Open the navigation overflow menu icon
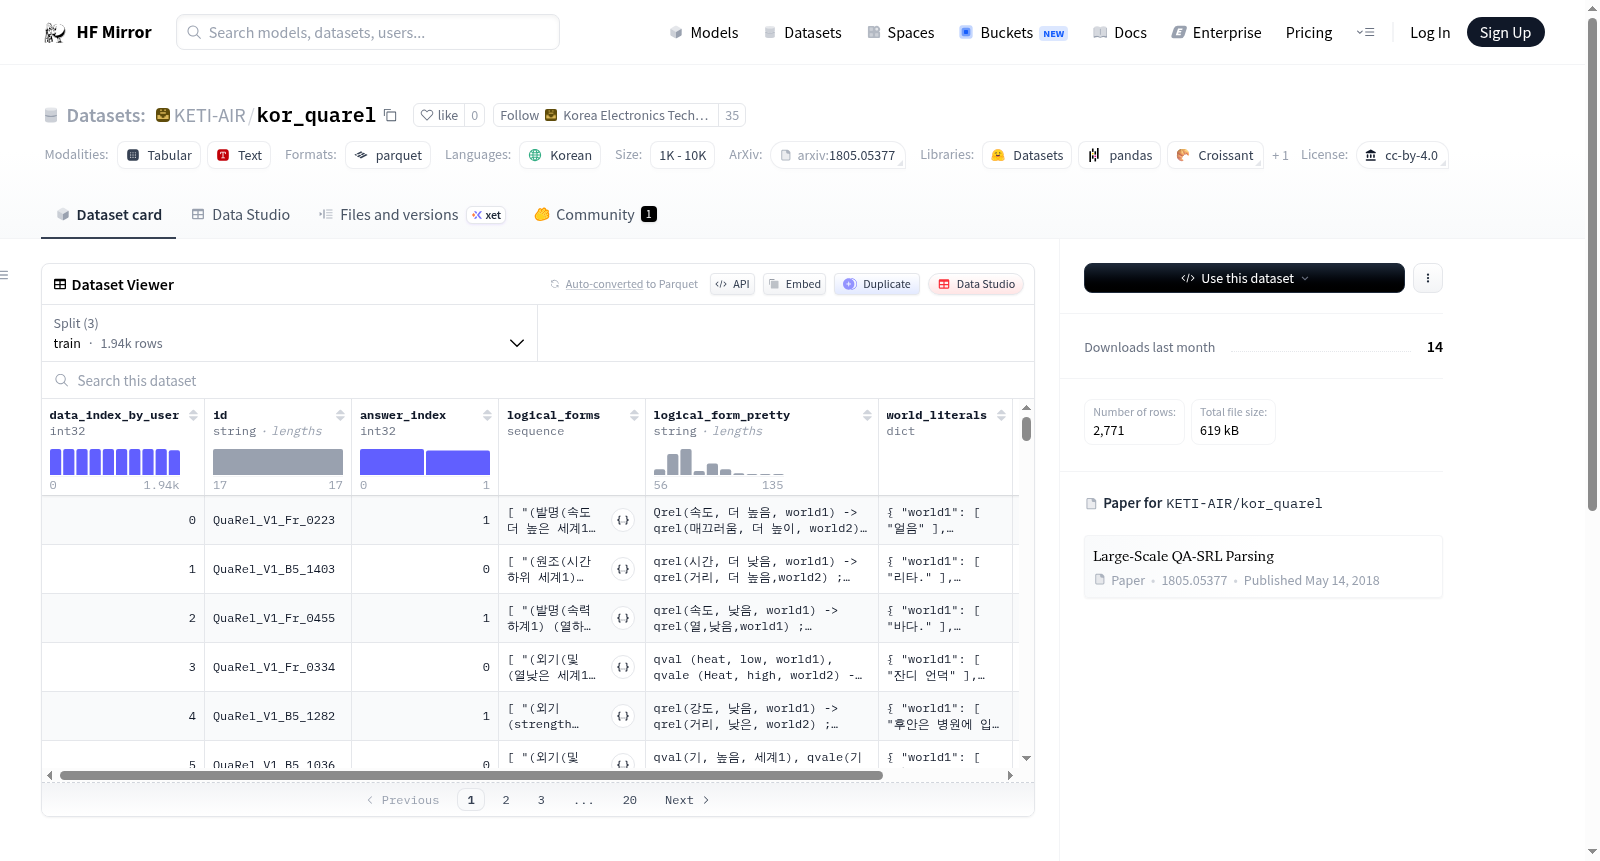 (1365, 33)
